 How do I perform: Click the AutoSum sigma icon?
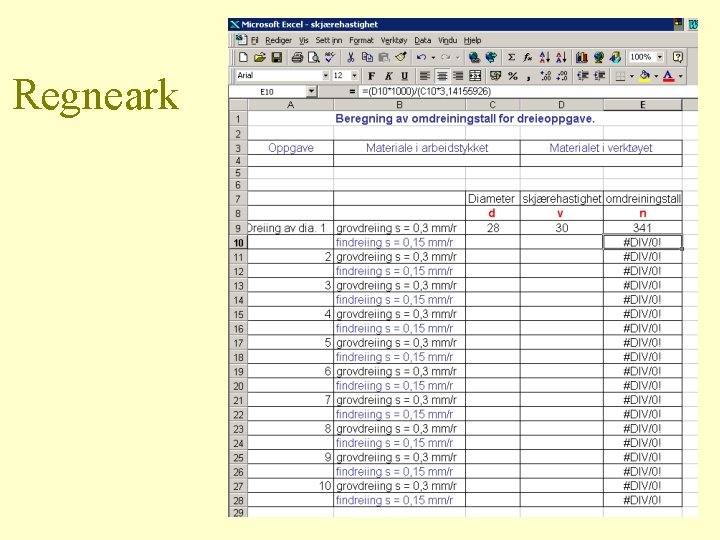tap(511, 57)
